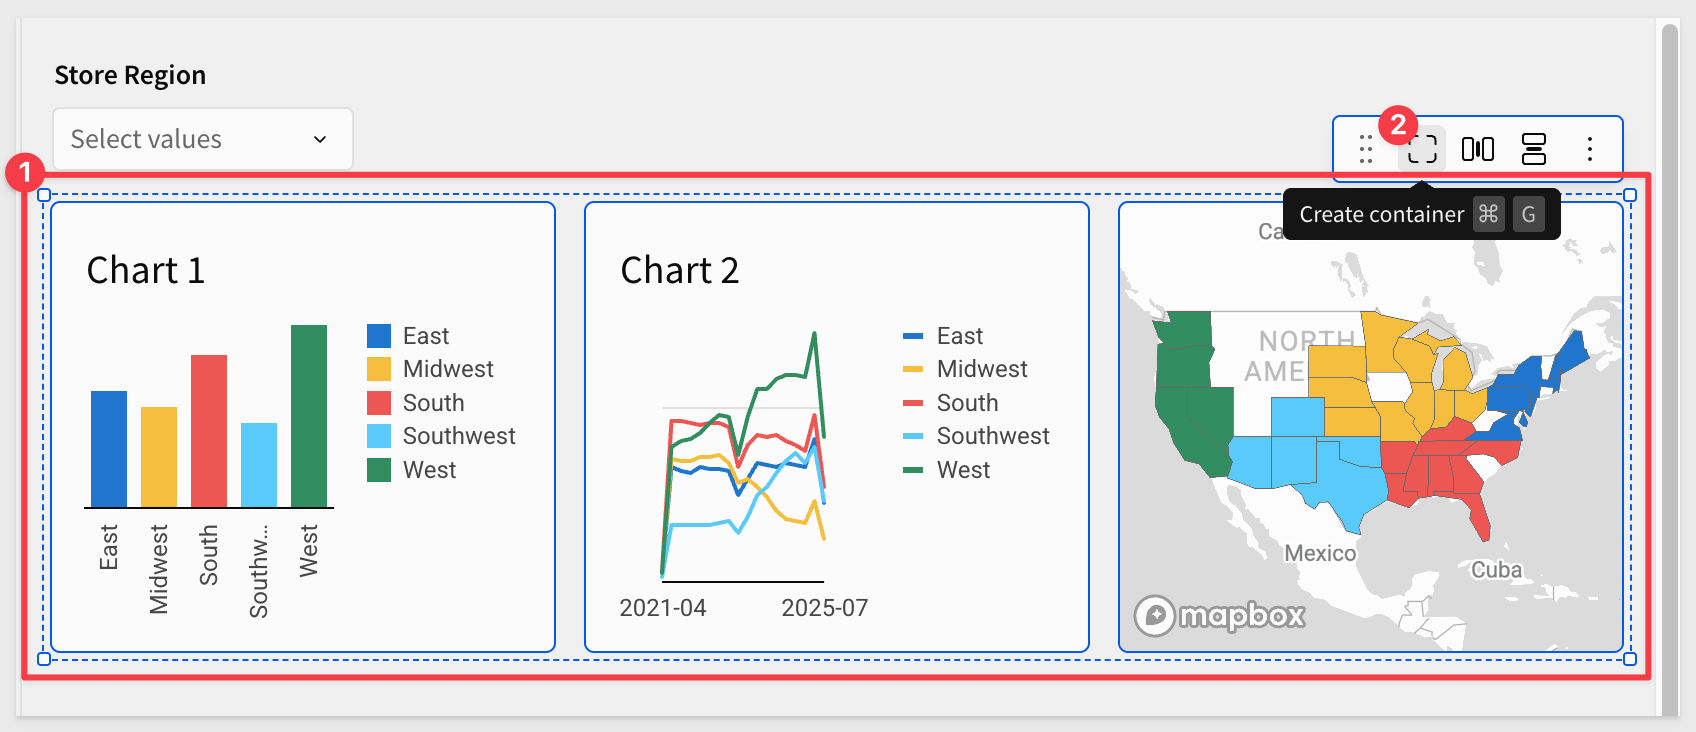Click the West green bar in Chart 1
Image resolution: width=1696 pixels, height=732 pixels.
coord(309,416)
